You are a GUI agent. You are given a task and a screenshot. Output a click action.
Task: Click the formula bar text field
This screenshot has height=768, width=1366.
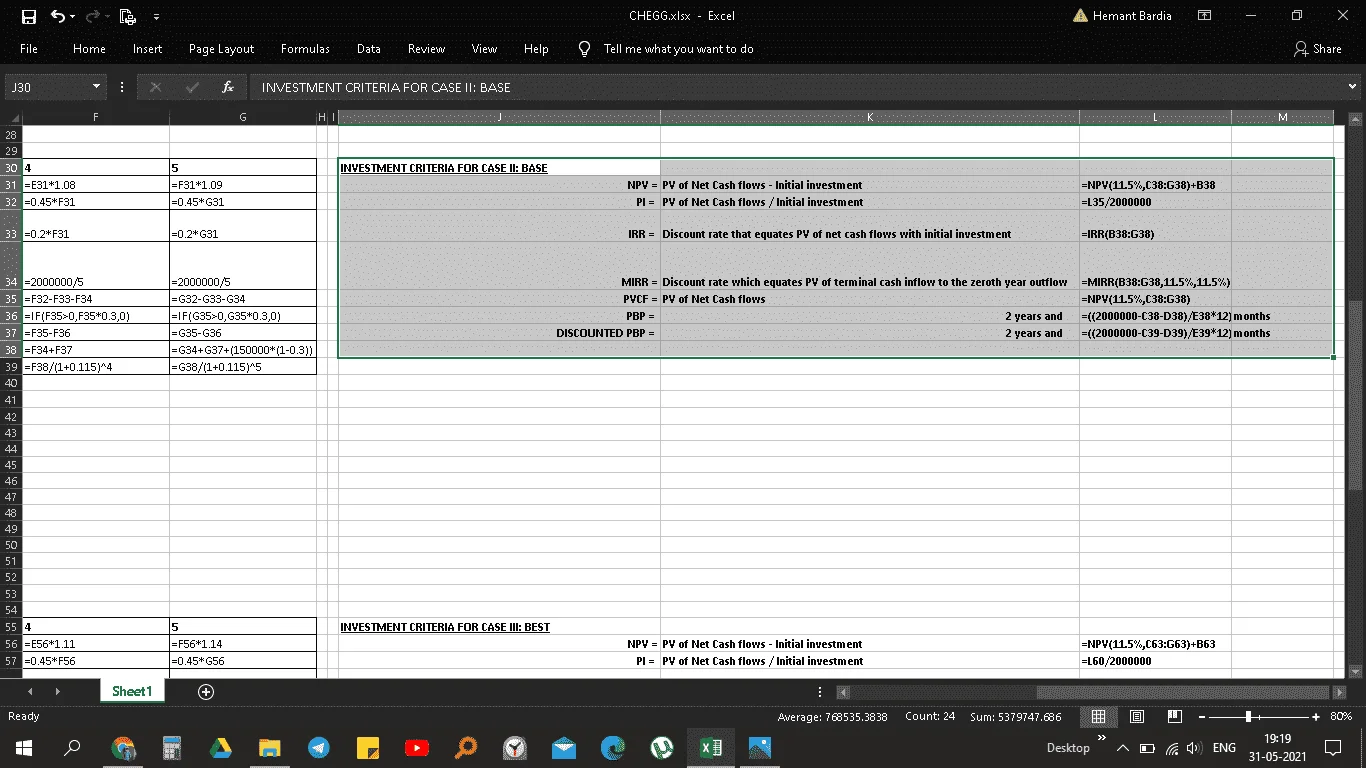point(796,87)
